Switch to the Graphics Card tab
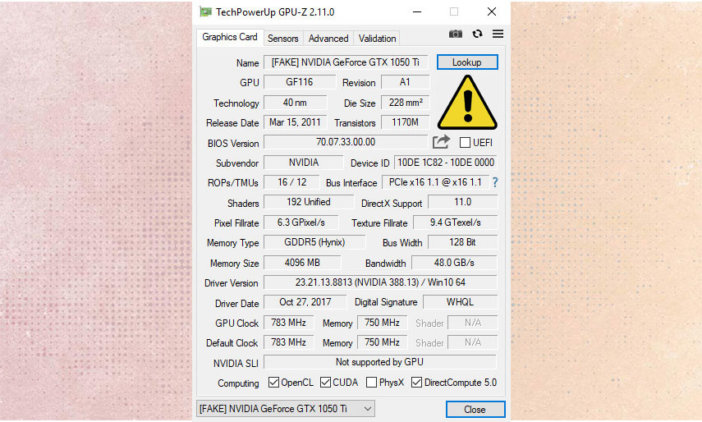This screenshot has width=702, height=422. click(x=230, y=37)
